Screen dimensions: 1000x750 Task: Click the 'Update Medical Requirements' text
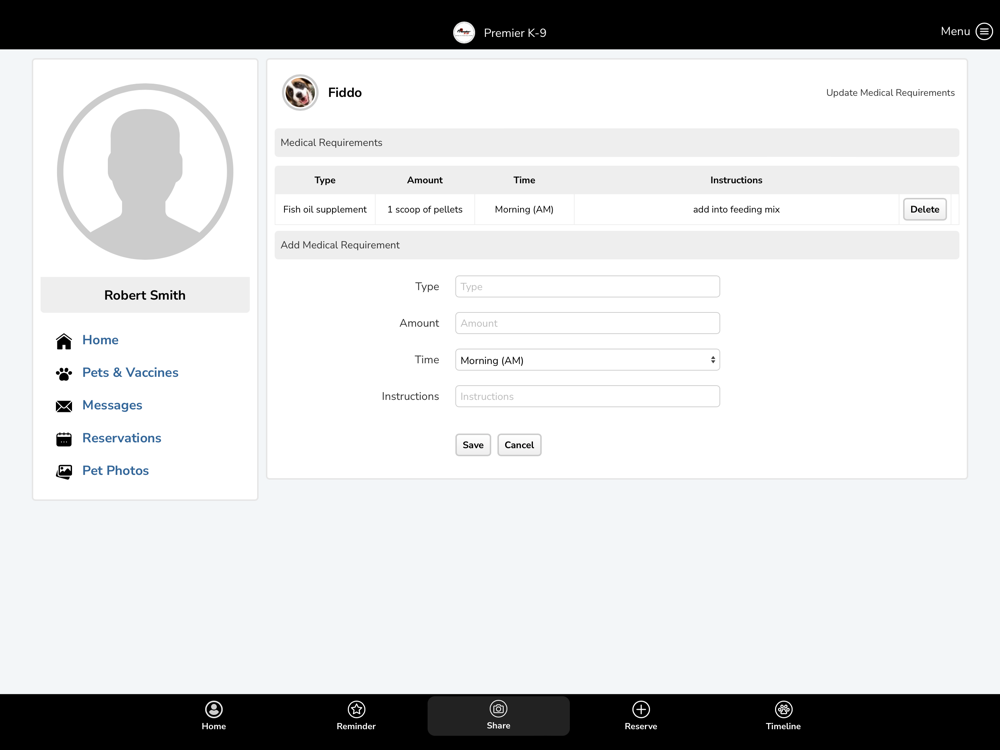[890, 92]
